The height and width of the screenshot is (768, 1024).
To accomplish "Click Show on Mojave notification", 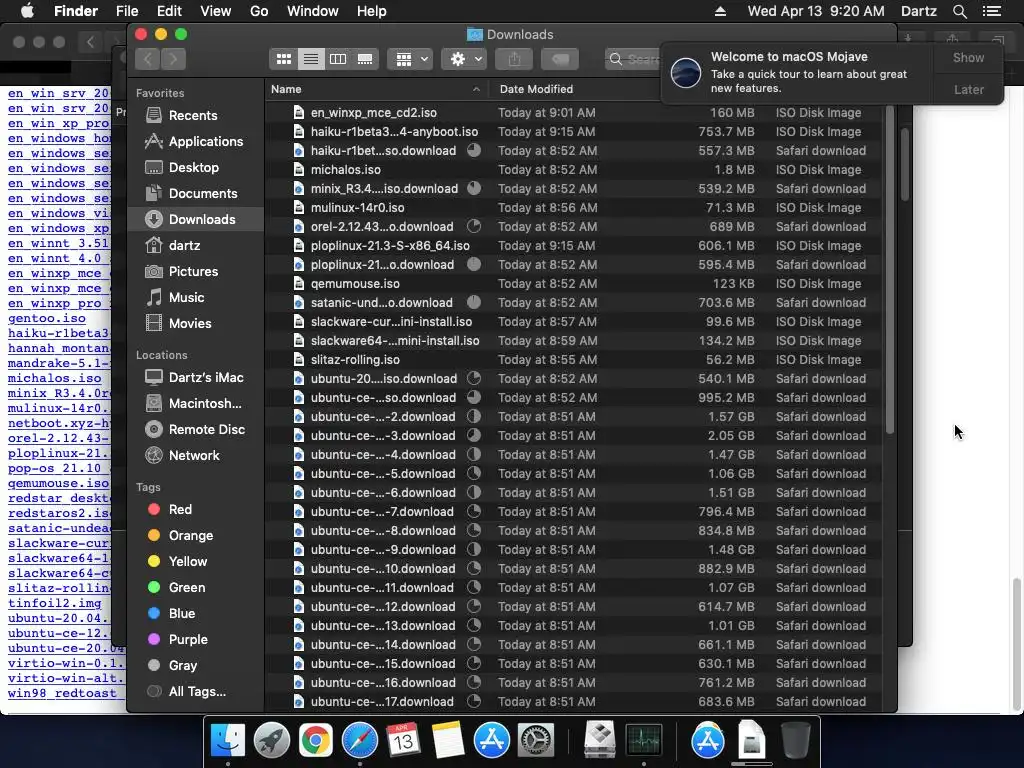I will tap(968, 58).
